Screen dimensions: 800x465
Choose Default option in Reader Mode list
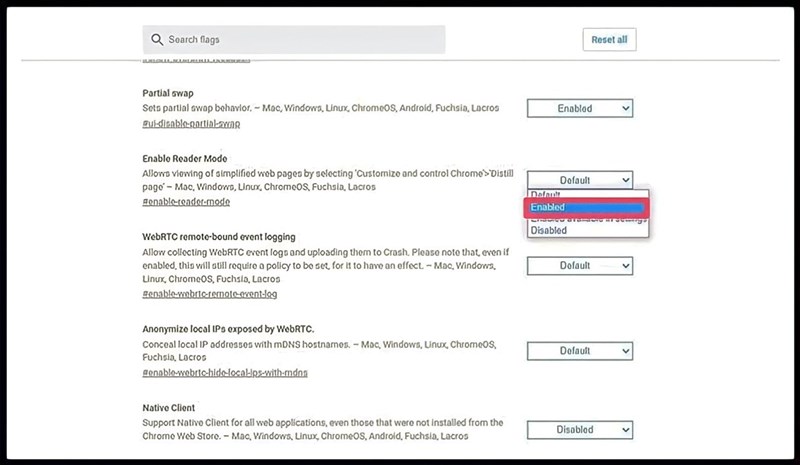tap(588, 194)
